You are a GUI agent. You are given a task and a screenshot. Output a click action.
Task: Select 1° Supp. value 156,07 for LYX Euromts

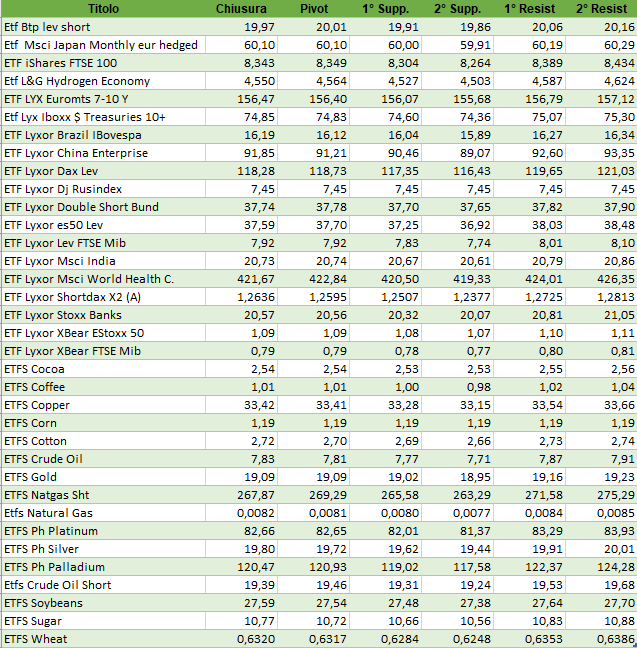tap(385, 99)
